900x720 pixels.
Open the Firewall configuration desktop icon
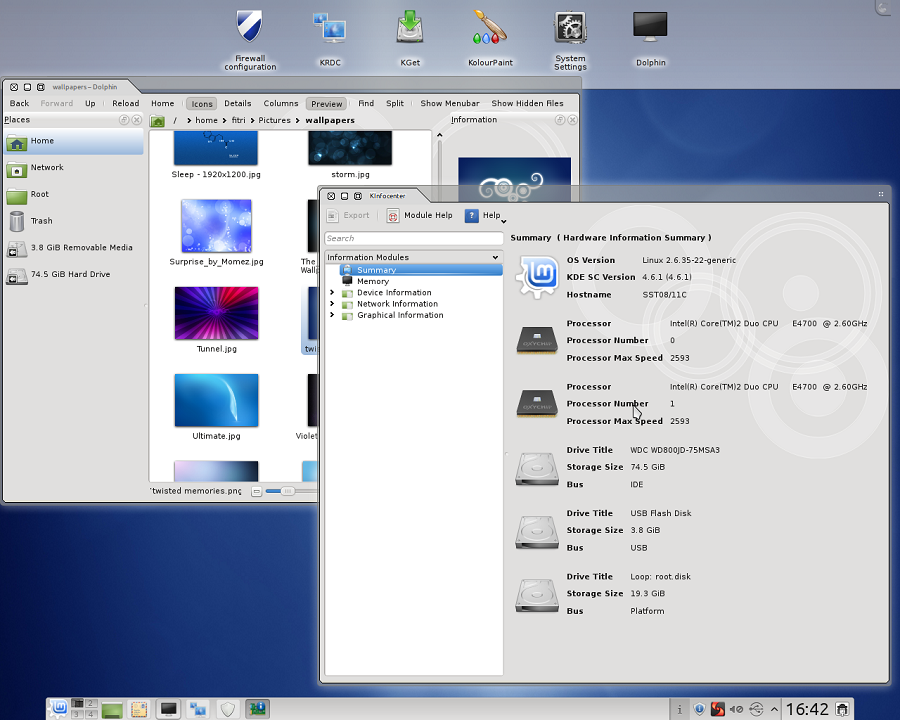pyautogui.click(x=250, y=28)
